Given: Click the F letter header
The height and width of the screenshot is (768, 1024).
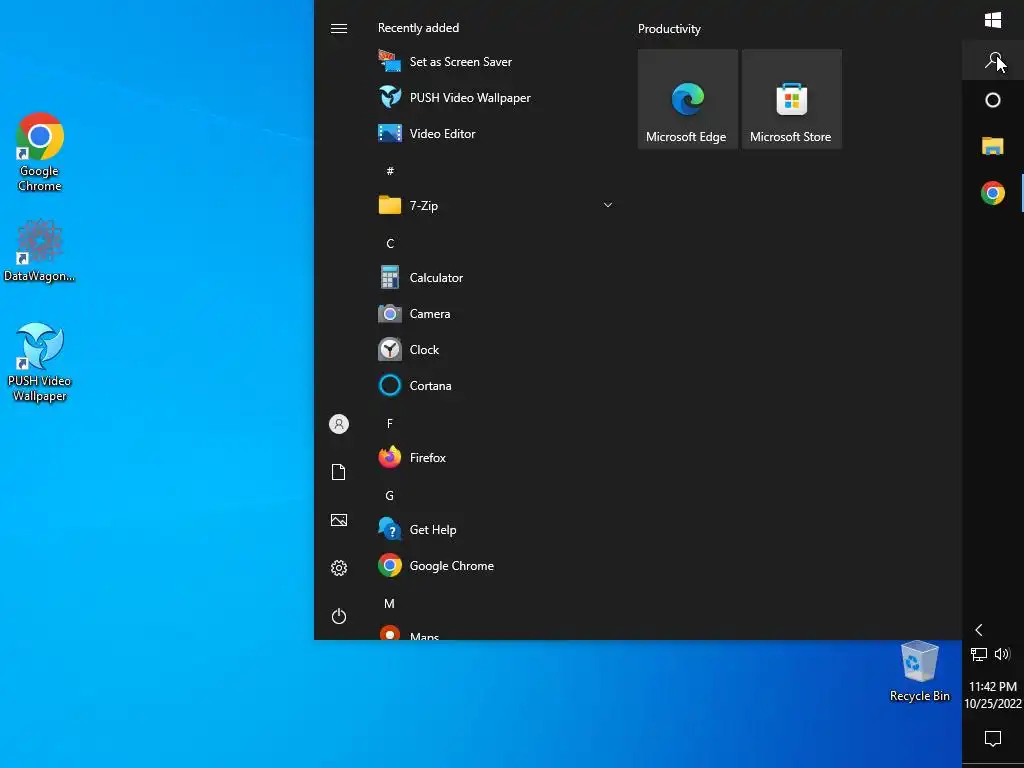Looking at the screenshot, I should click(390, 424).
